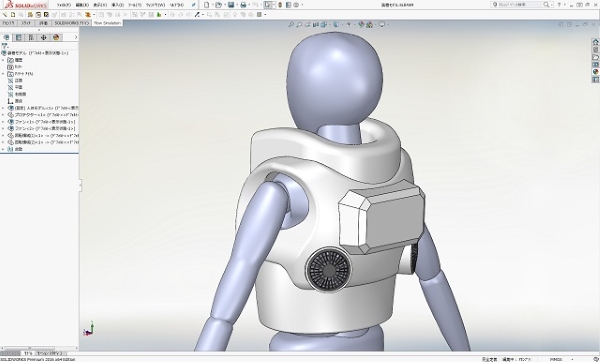Open View Palette in task pane

pyautogui.click(x=595, y=65)
